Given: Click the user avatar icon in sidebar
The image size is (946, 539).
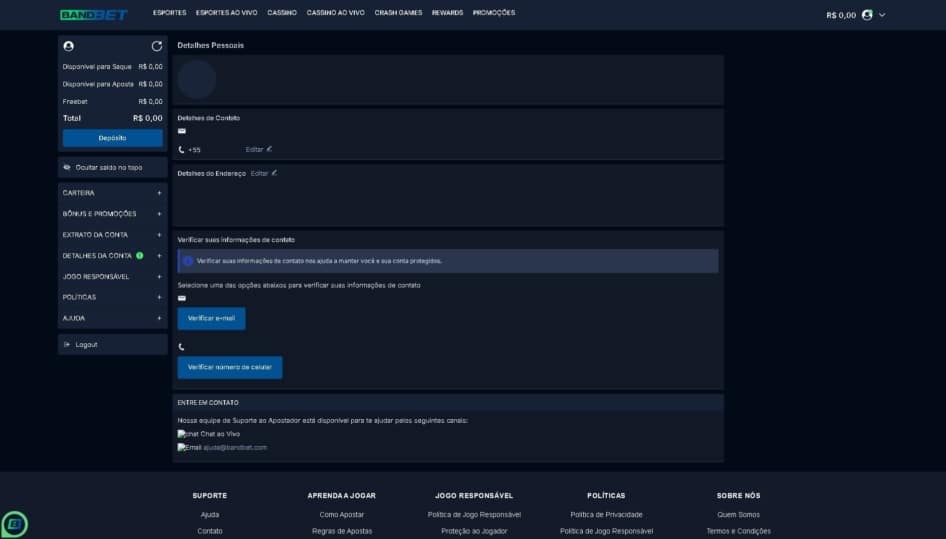Looking at the screenshot, I should coord(69,46).
